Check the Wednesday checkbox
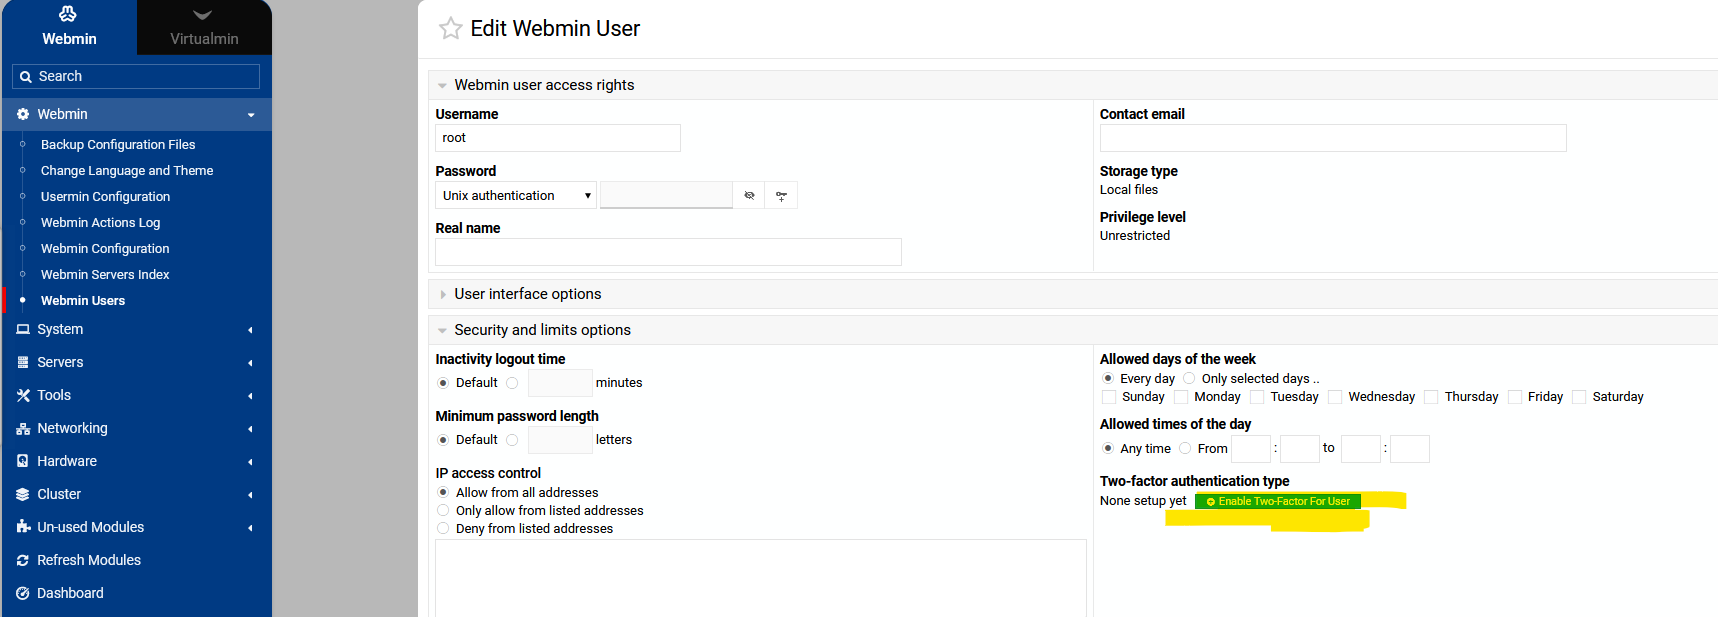Screen dimensions: 1718x617 coord(1335,397)
